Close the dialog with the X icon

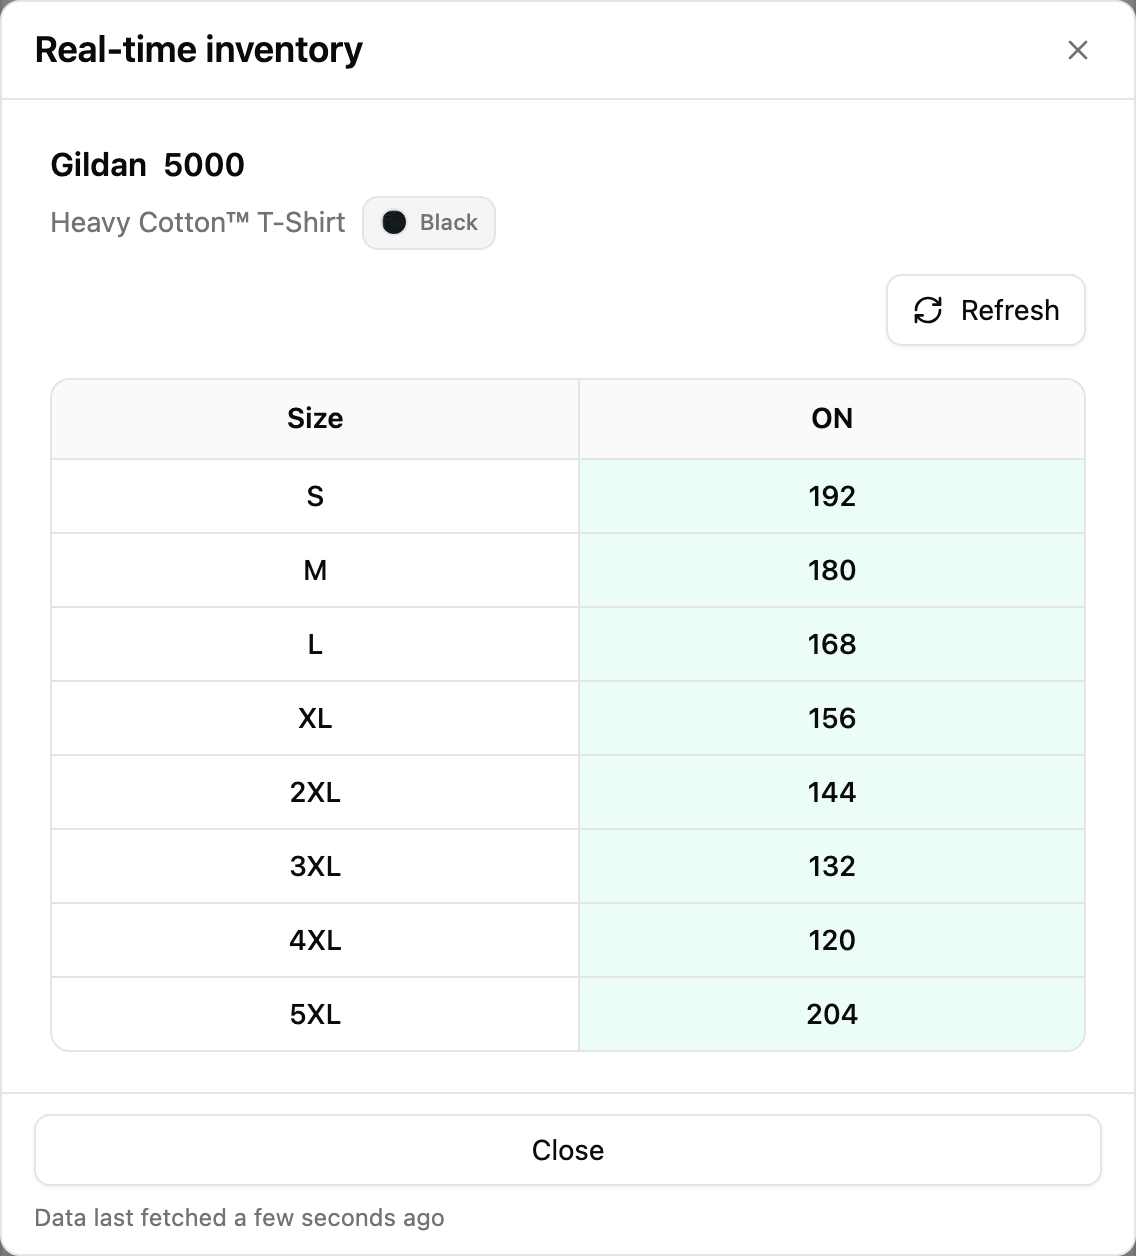point(1077,50)
